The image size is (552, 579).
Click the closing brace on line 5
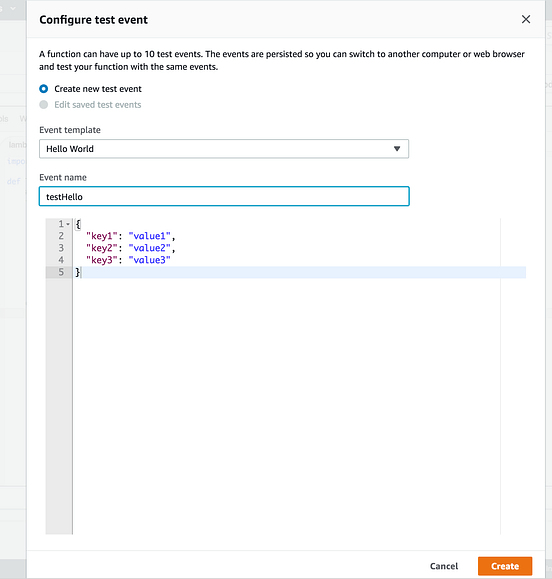point(78,273)
